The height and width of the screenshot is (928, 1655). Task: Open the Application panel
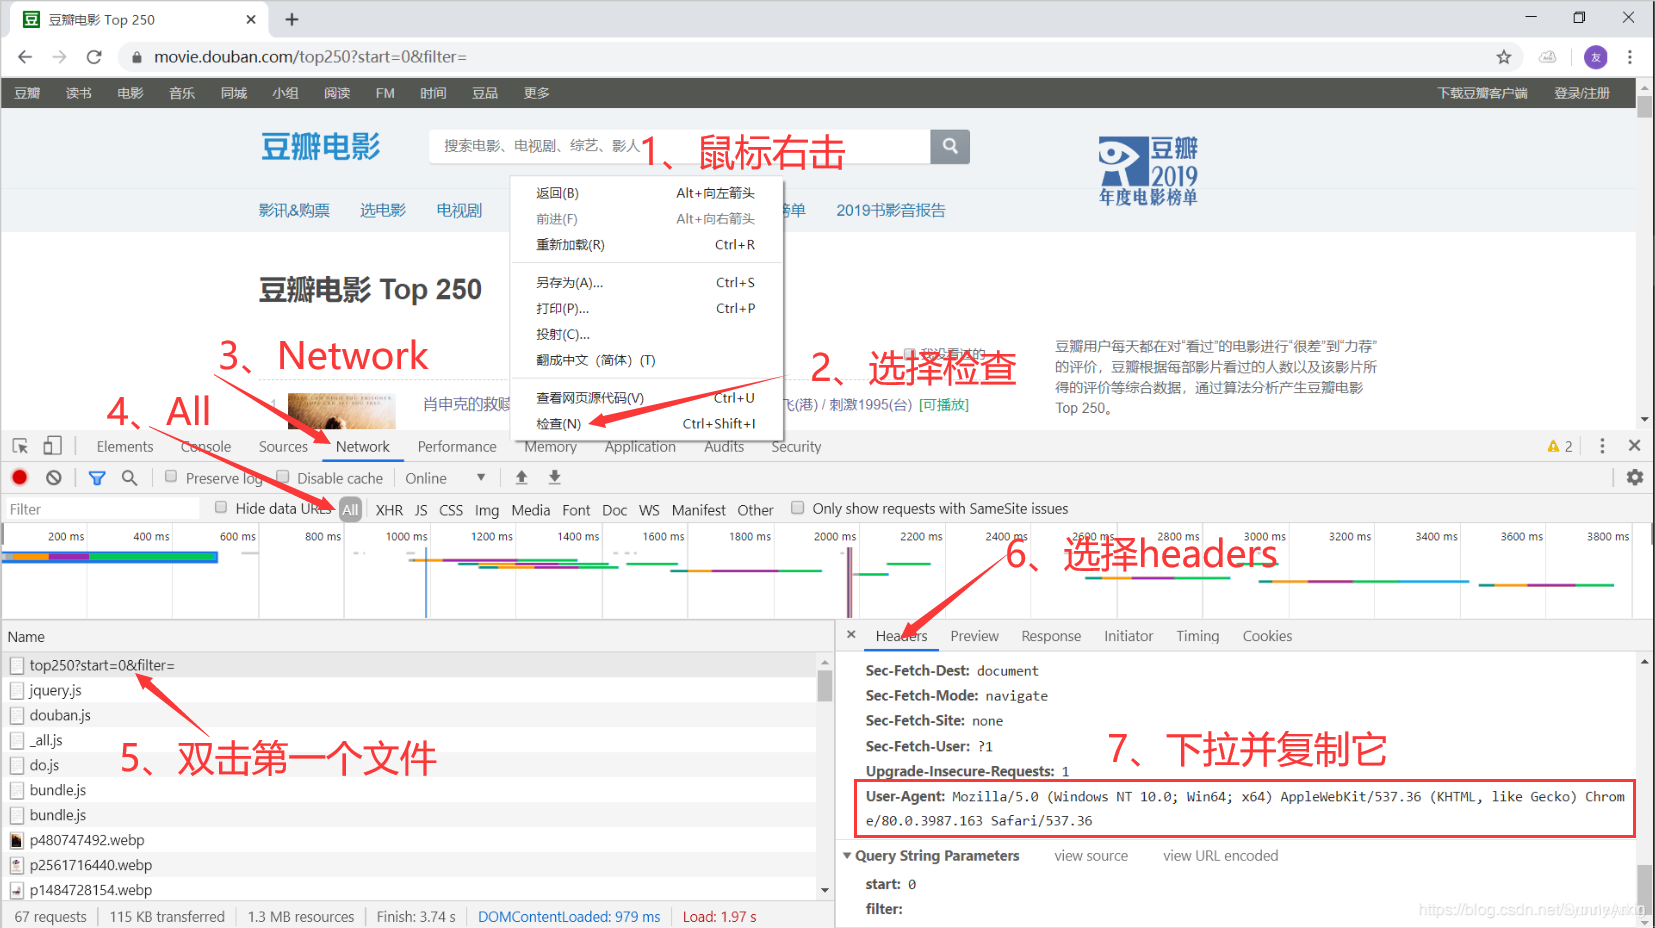coord(640,447)
